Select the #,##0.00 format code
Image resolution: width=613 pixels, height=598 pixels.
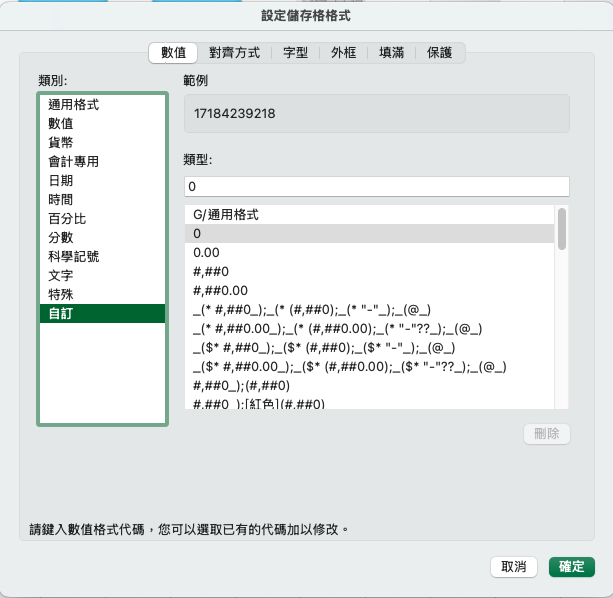coord(219,291)
